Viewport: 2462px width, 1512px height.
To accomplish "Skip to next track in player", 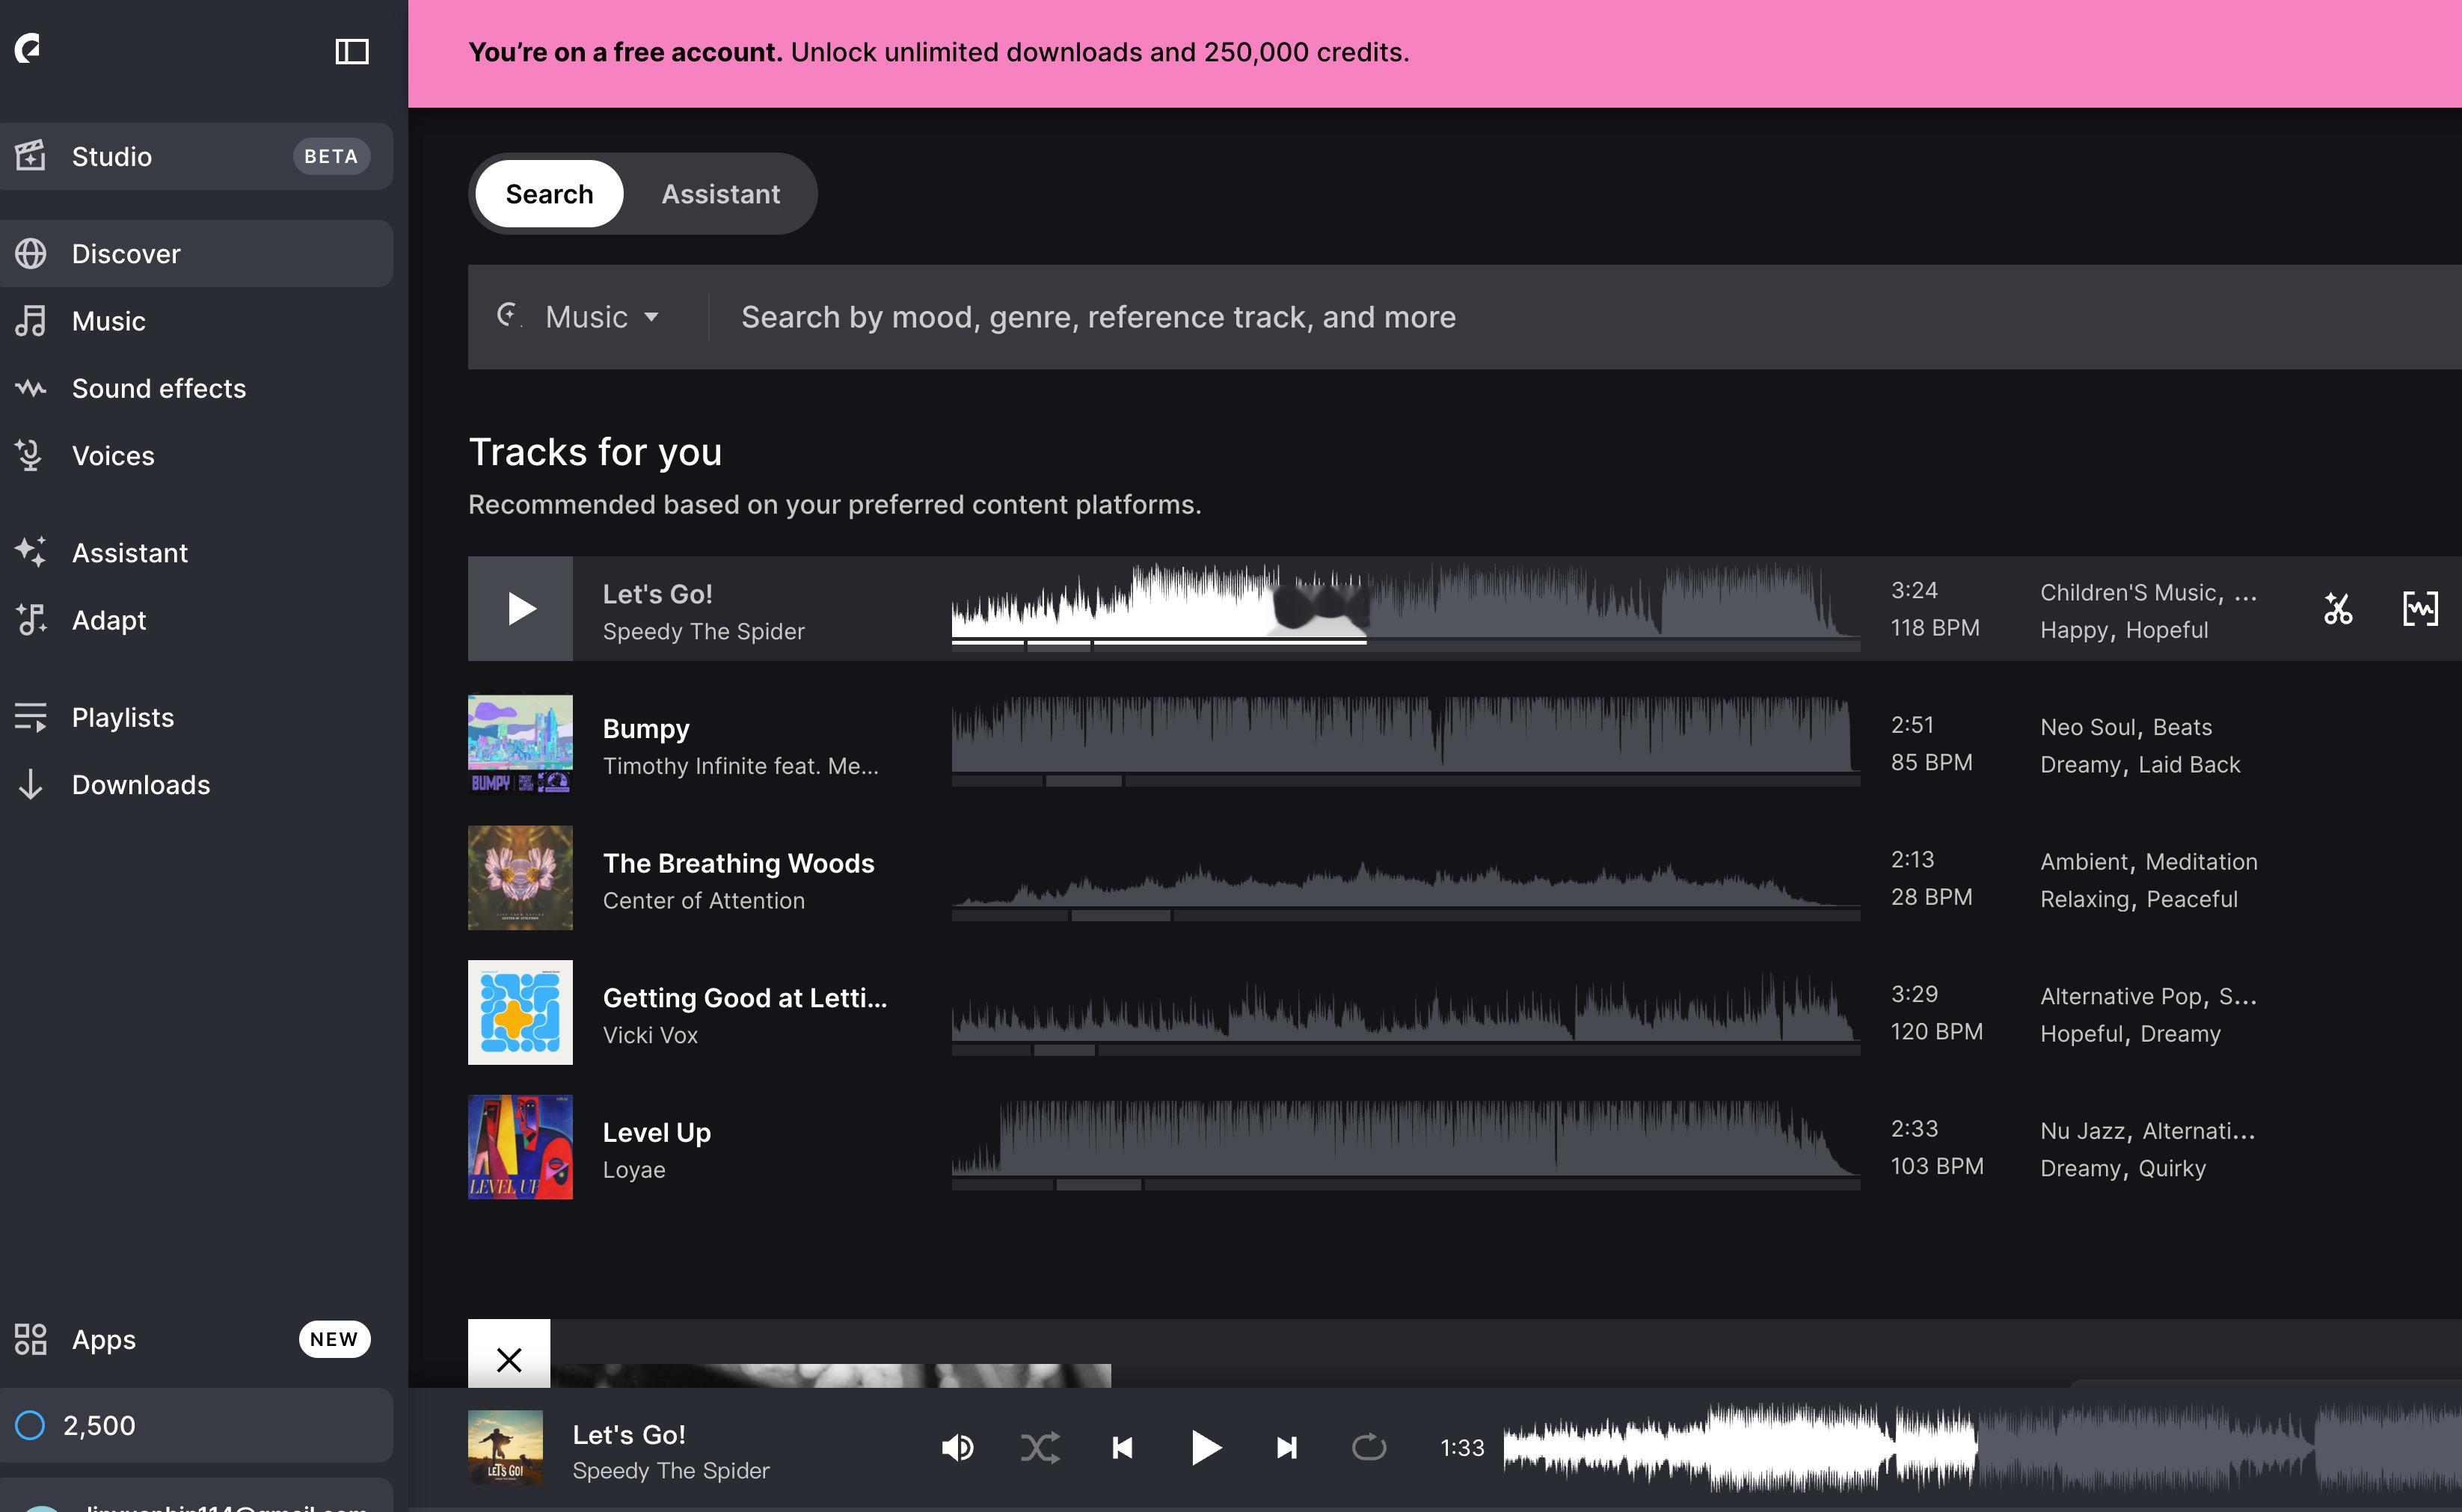I will (1286, 1447).
